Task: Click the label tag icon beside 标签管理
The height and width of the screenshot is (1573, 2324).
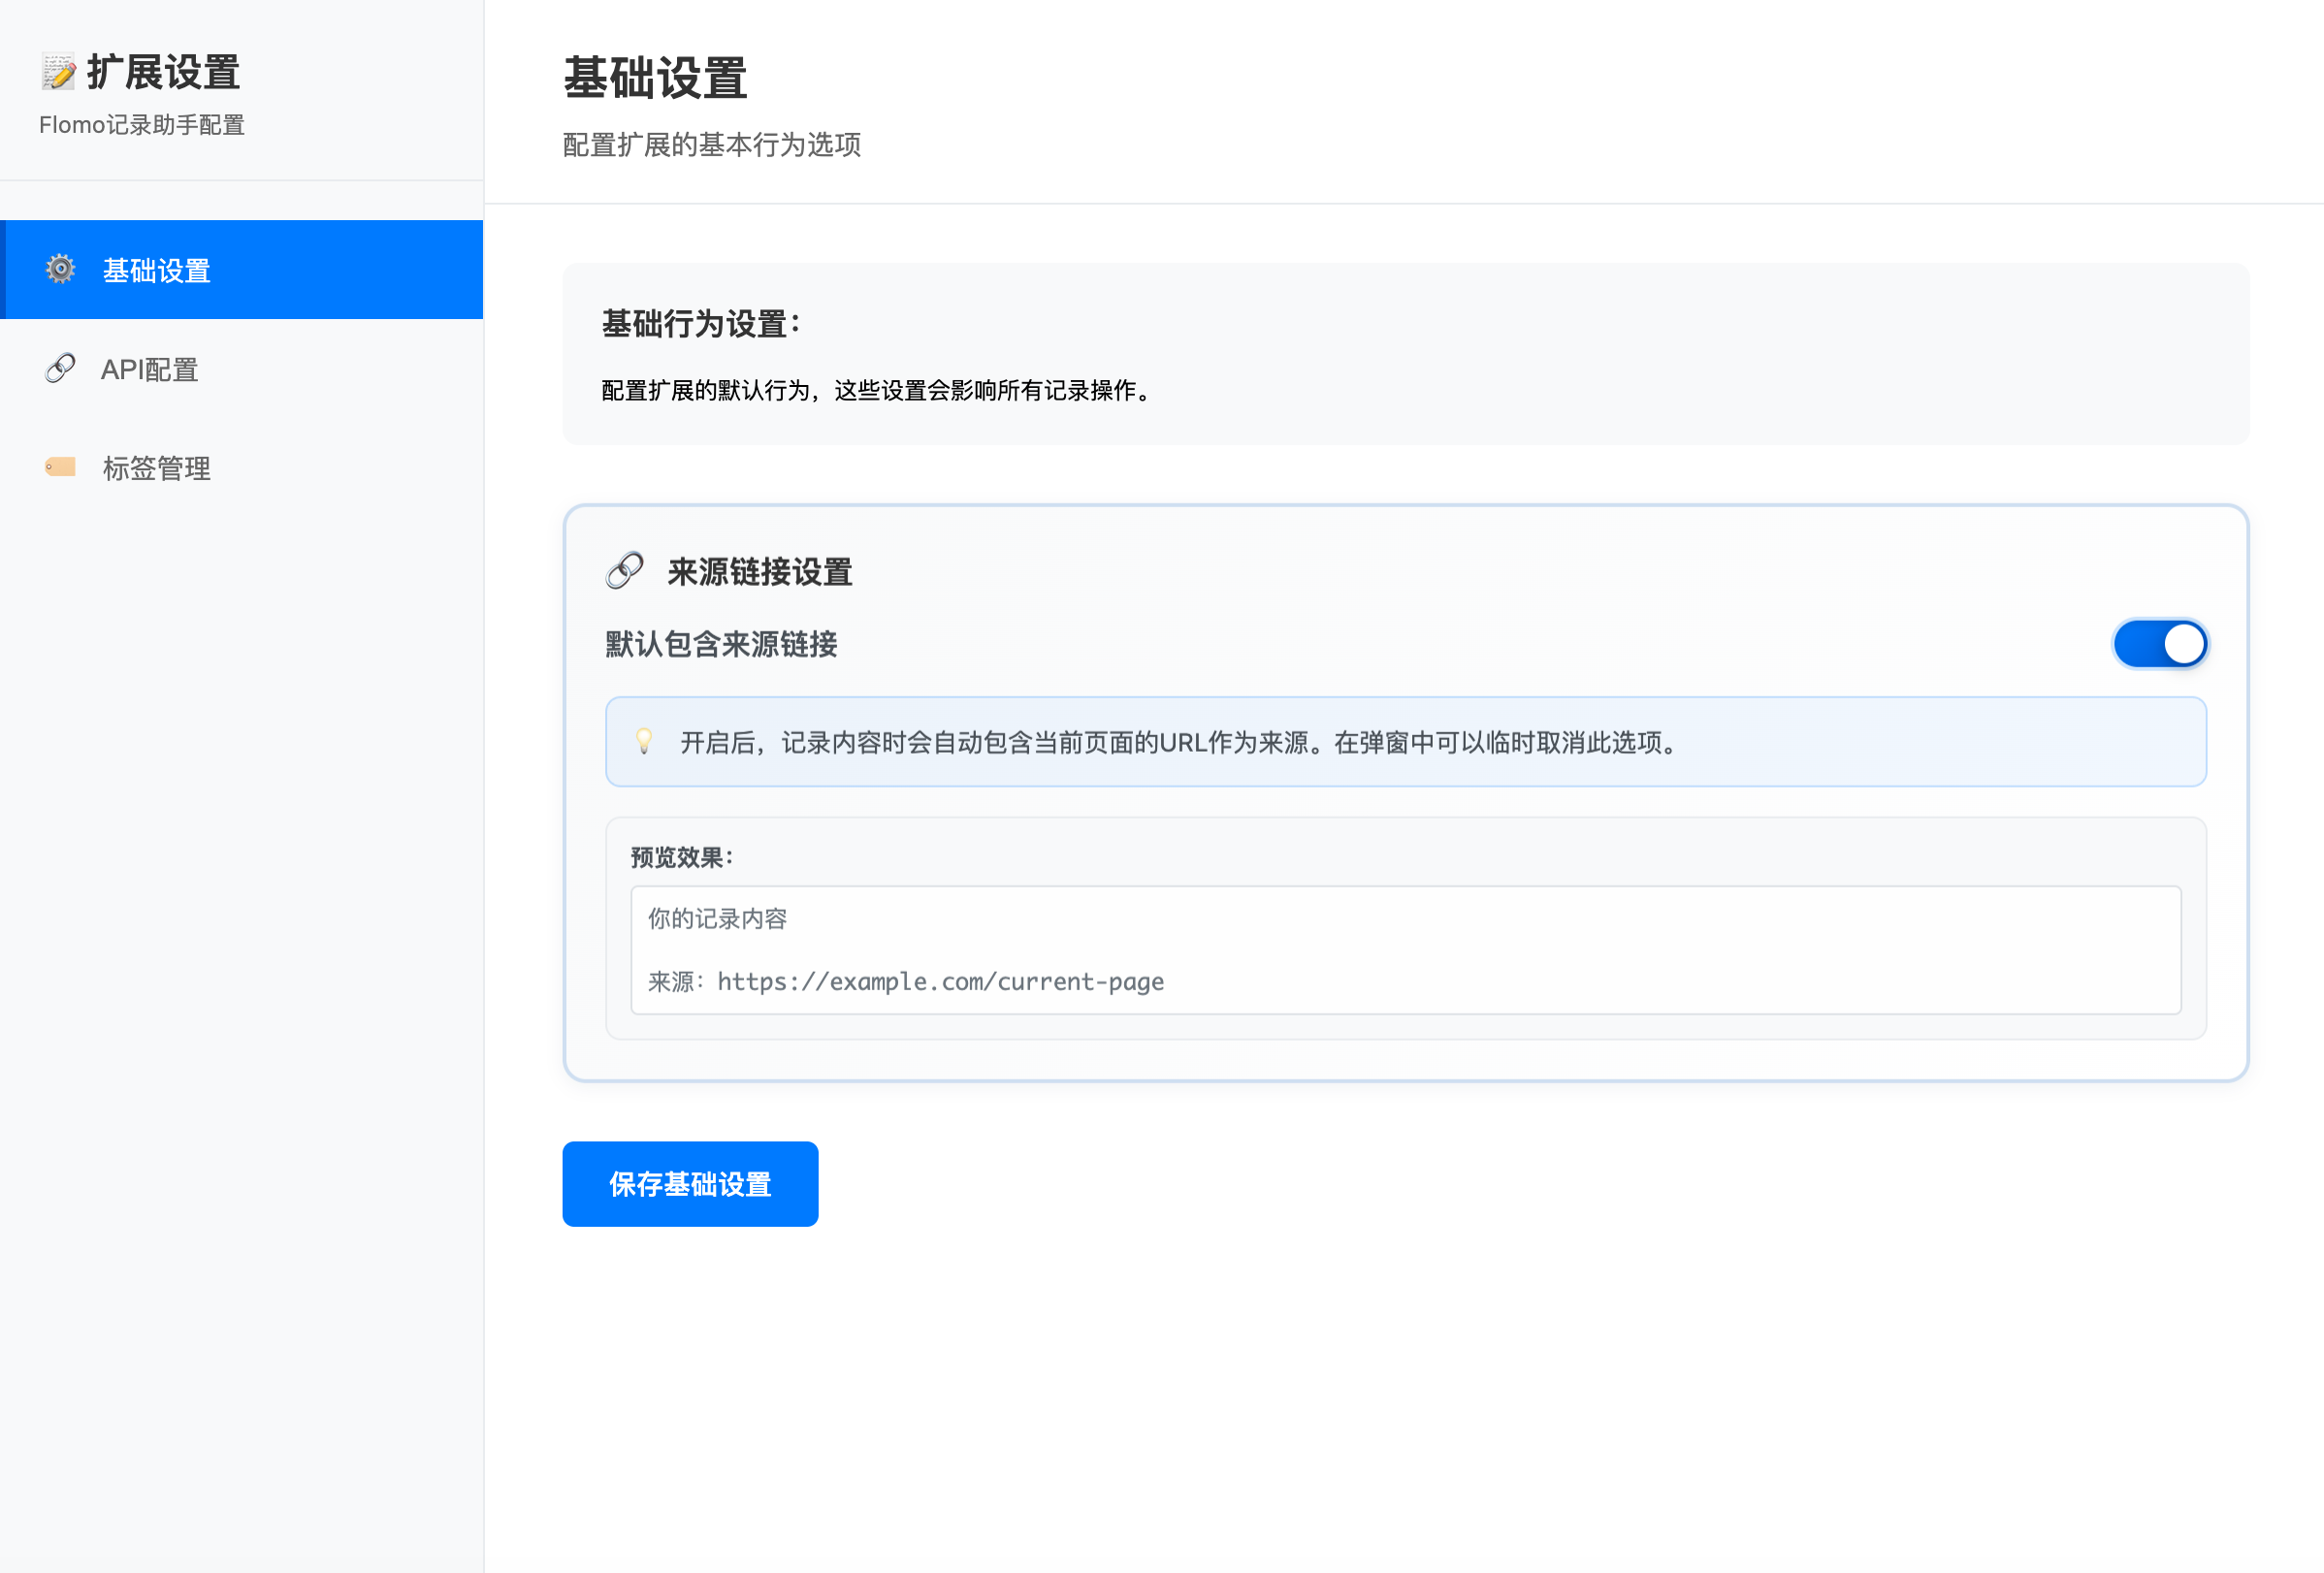Action: (x=61, y=467)
